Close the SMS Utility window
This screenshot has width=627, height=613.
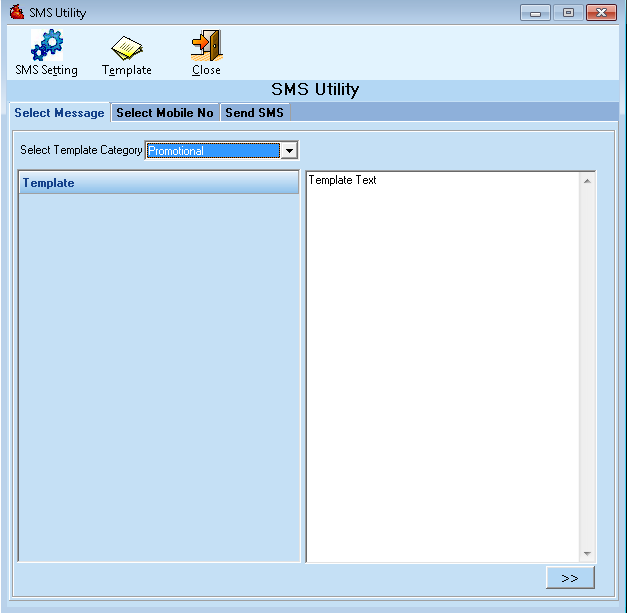click(601, 13)
